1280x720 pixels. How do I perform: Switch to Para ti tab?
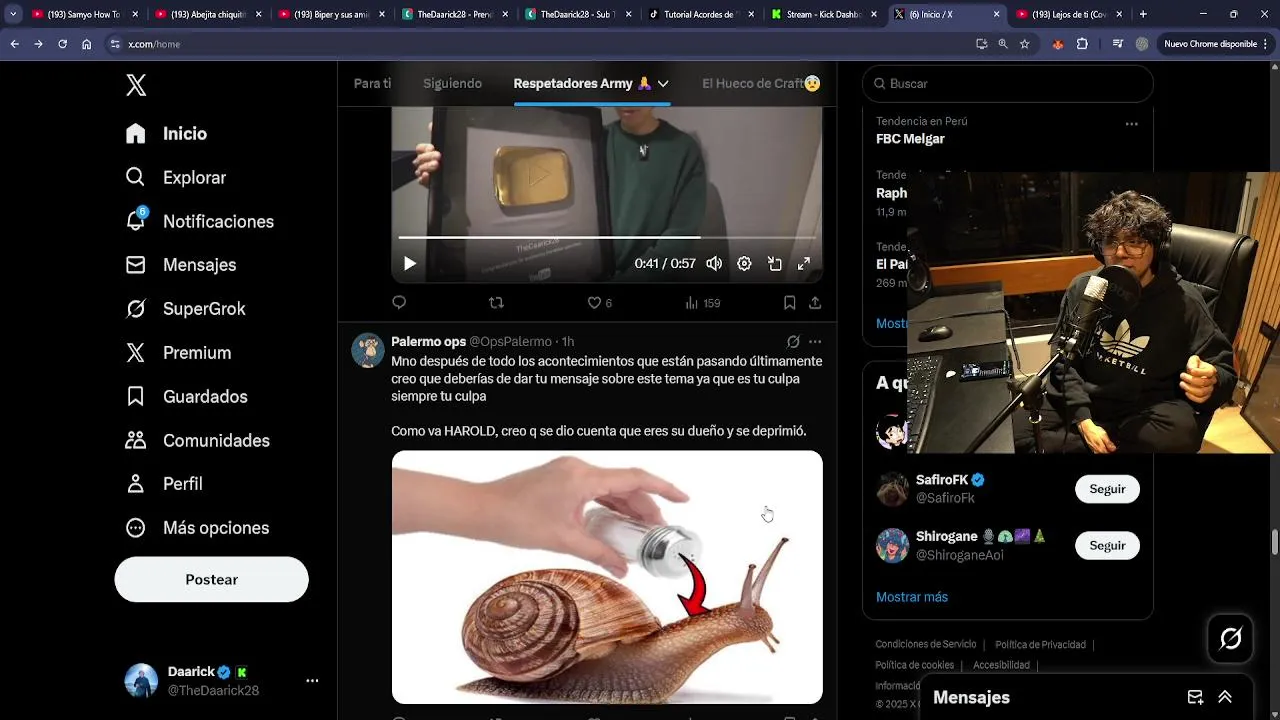tap(372, 84)
